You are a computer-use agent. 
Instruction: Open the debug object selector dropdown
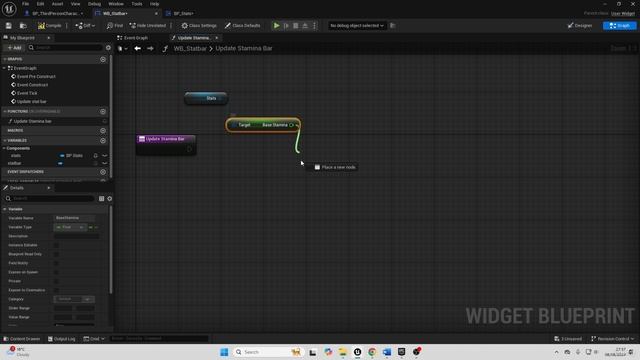[357, 26]
